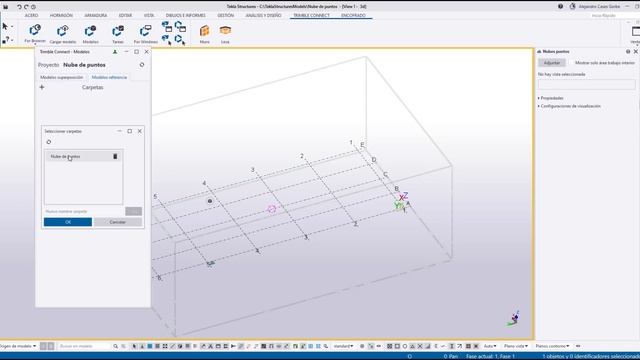The height and width of the screenshot is (360, 640).
Task: Open the ANÁLISIS Y DISEÑO tab
Action: tap(263, 16)
